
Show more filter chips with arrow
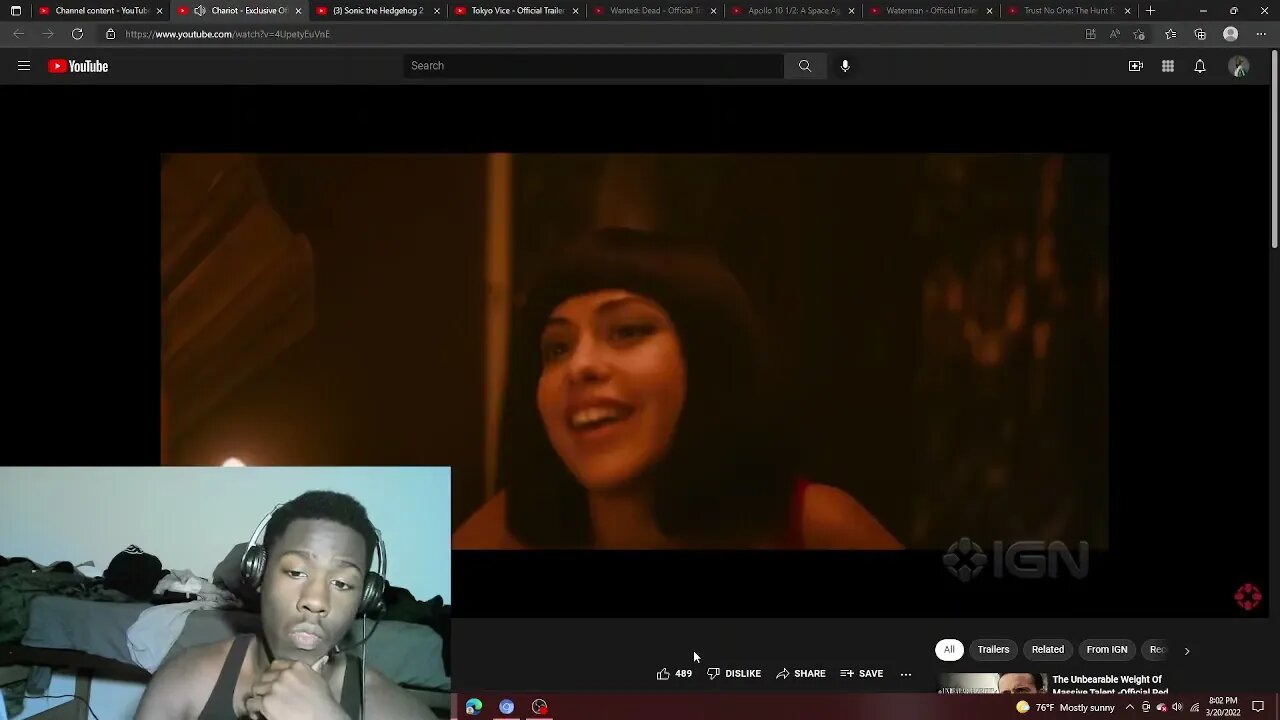pyautogui.click(x=1187, y=650)
